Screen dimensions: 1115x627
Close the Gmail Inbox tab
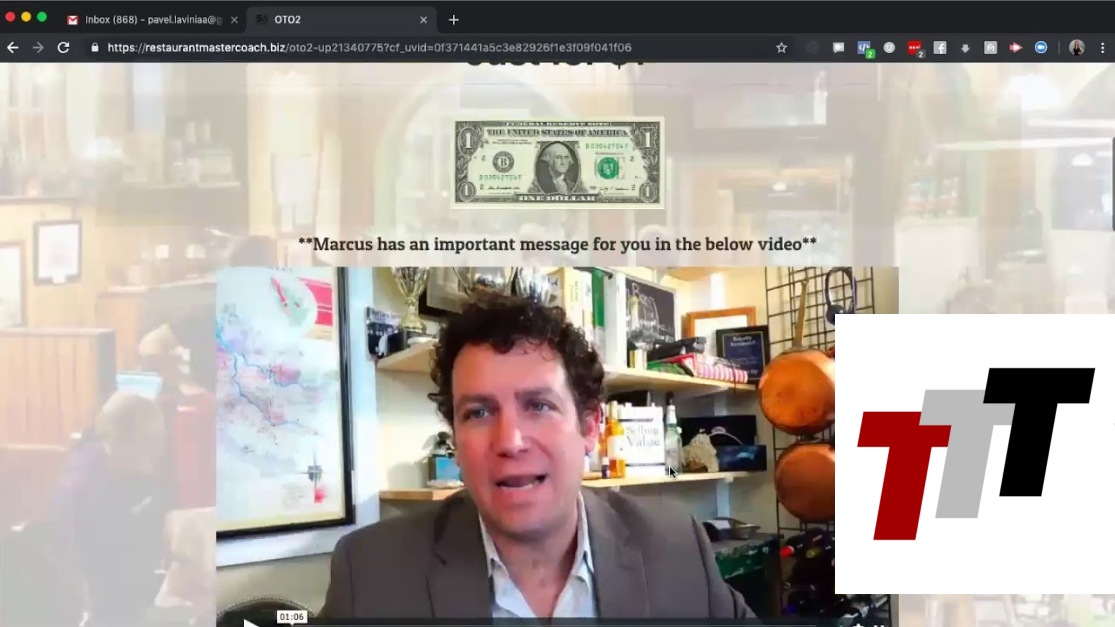(x=234, y=19)
